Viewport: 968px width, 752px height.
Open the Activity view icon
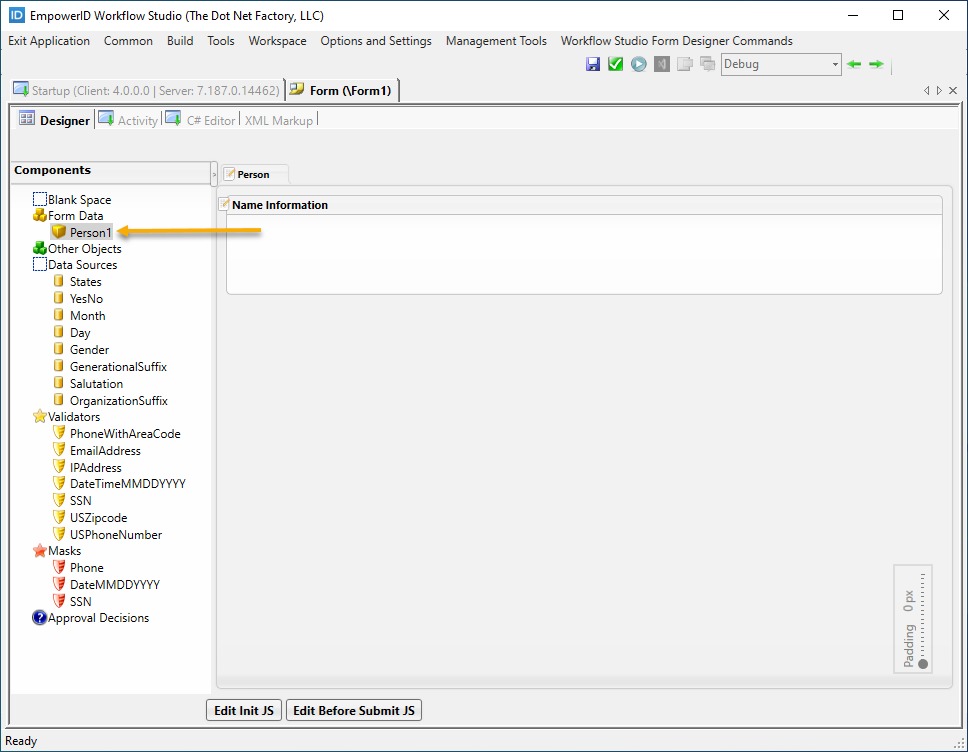pyautogui.click(x=106, y=119)
